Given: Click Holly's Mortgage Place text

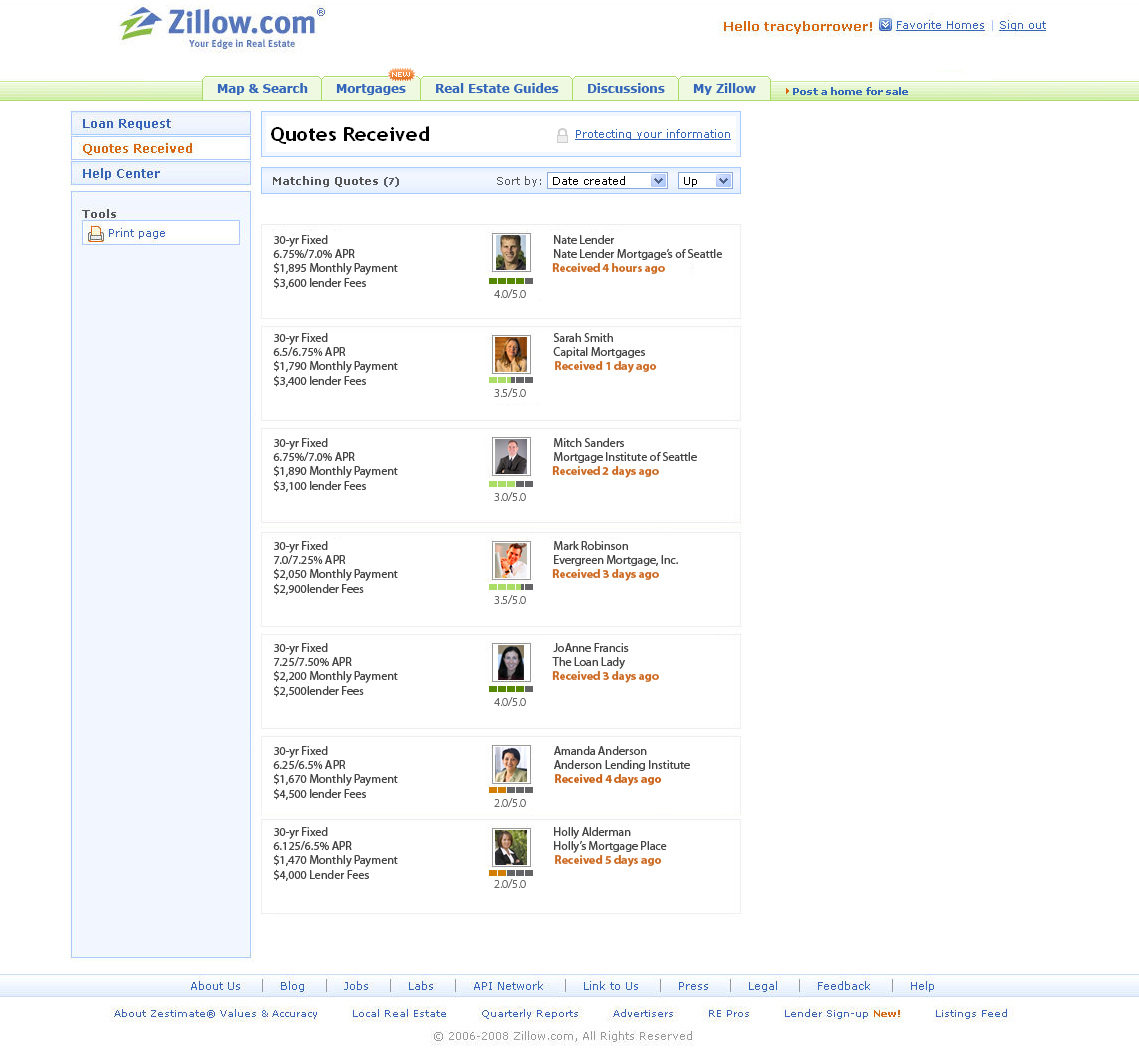Looking at the screenshot, I should coord(609,846).
